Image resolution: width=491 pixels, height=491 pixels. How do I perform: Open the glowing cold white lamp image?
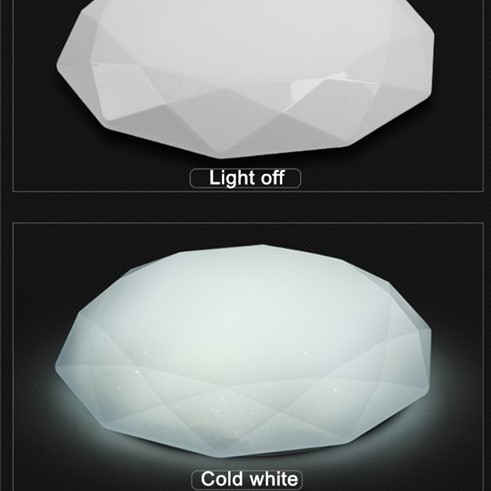coord(243,351)
